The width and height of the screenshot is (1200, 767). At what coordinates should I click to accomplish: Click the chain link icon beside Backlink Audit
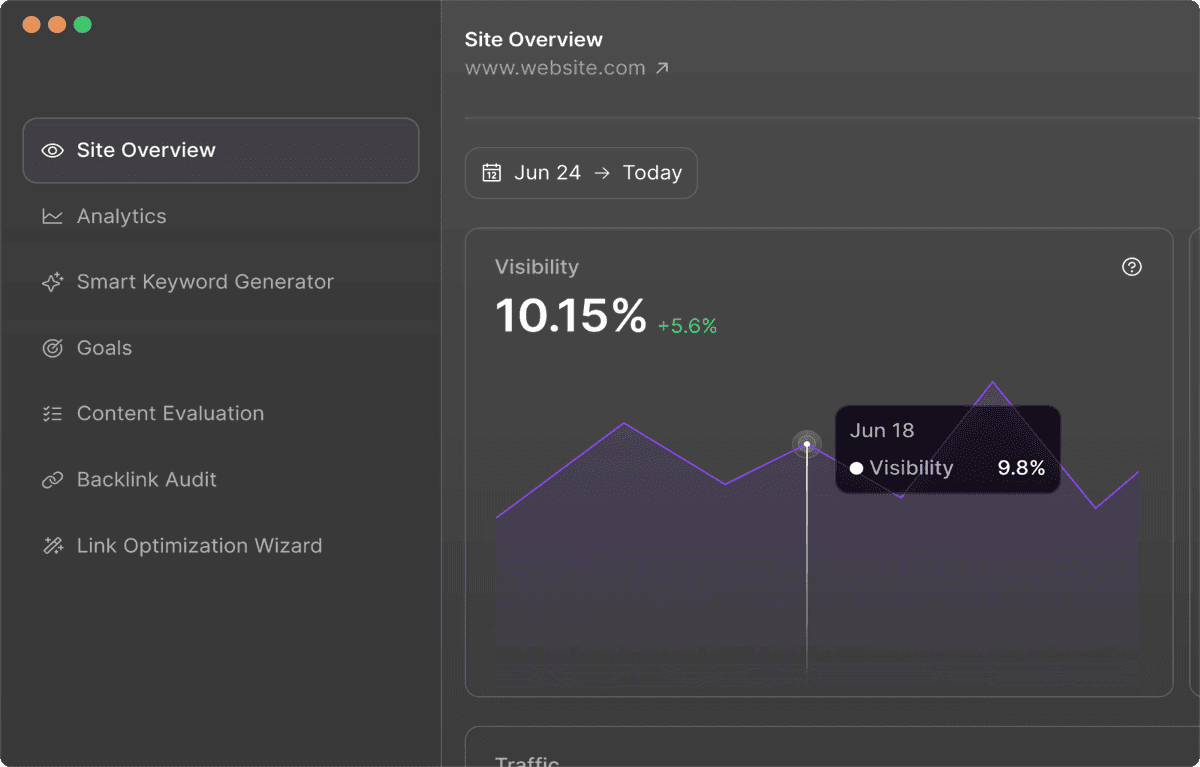coord(52,480)
